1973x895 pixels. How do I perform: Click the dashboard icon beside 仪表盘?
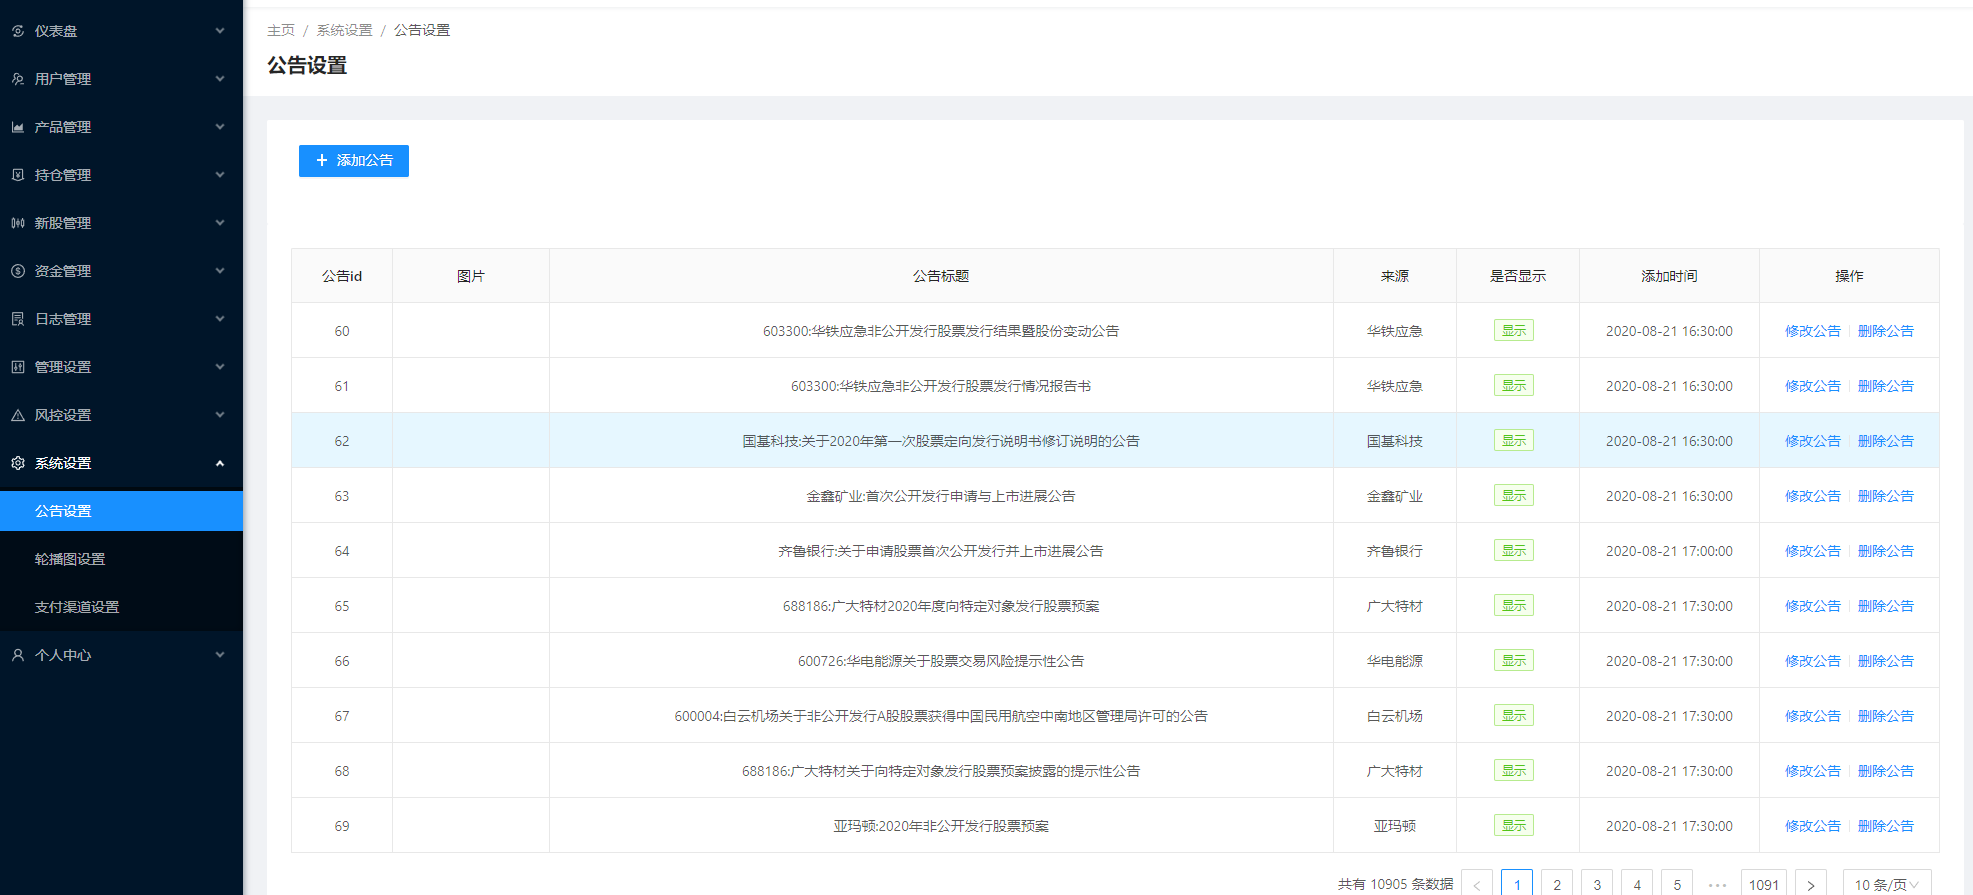point(18,31)
